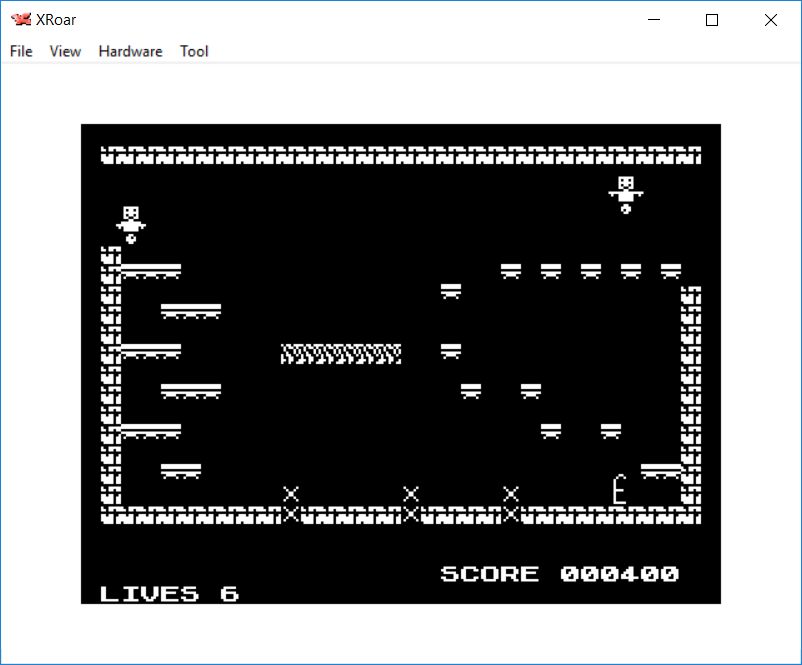Screen dimensions: 802x665
Task: Click the pound sign treasure near the floor
Action: tap(620, 490)
